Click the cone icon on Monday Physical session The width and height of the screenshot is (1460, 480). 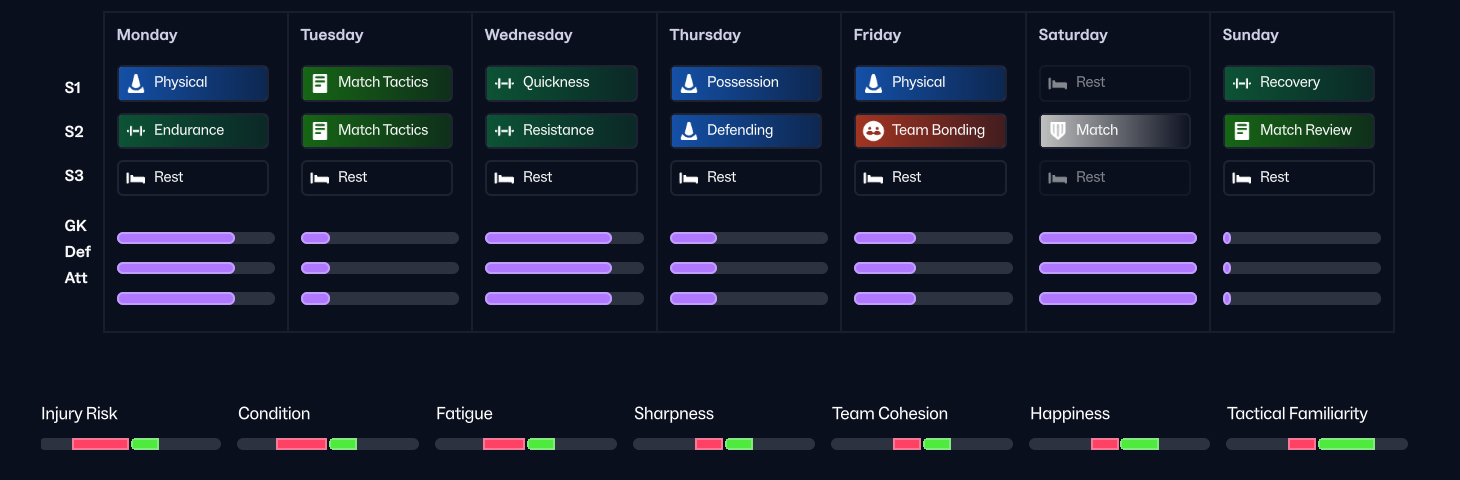136,83
